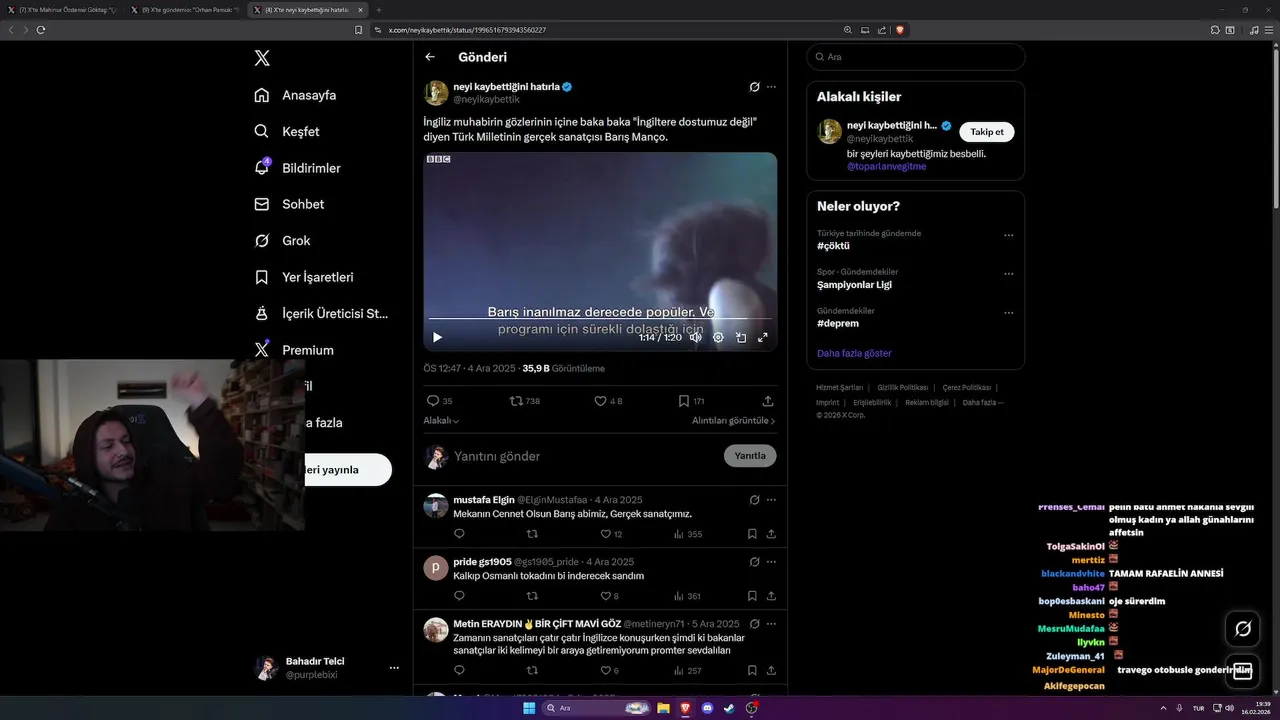Viewport: 1280px width, 720px height.
Task: Like pride gs1905's reply
Action: coord(608,596)
